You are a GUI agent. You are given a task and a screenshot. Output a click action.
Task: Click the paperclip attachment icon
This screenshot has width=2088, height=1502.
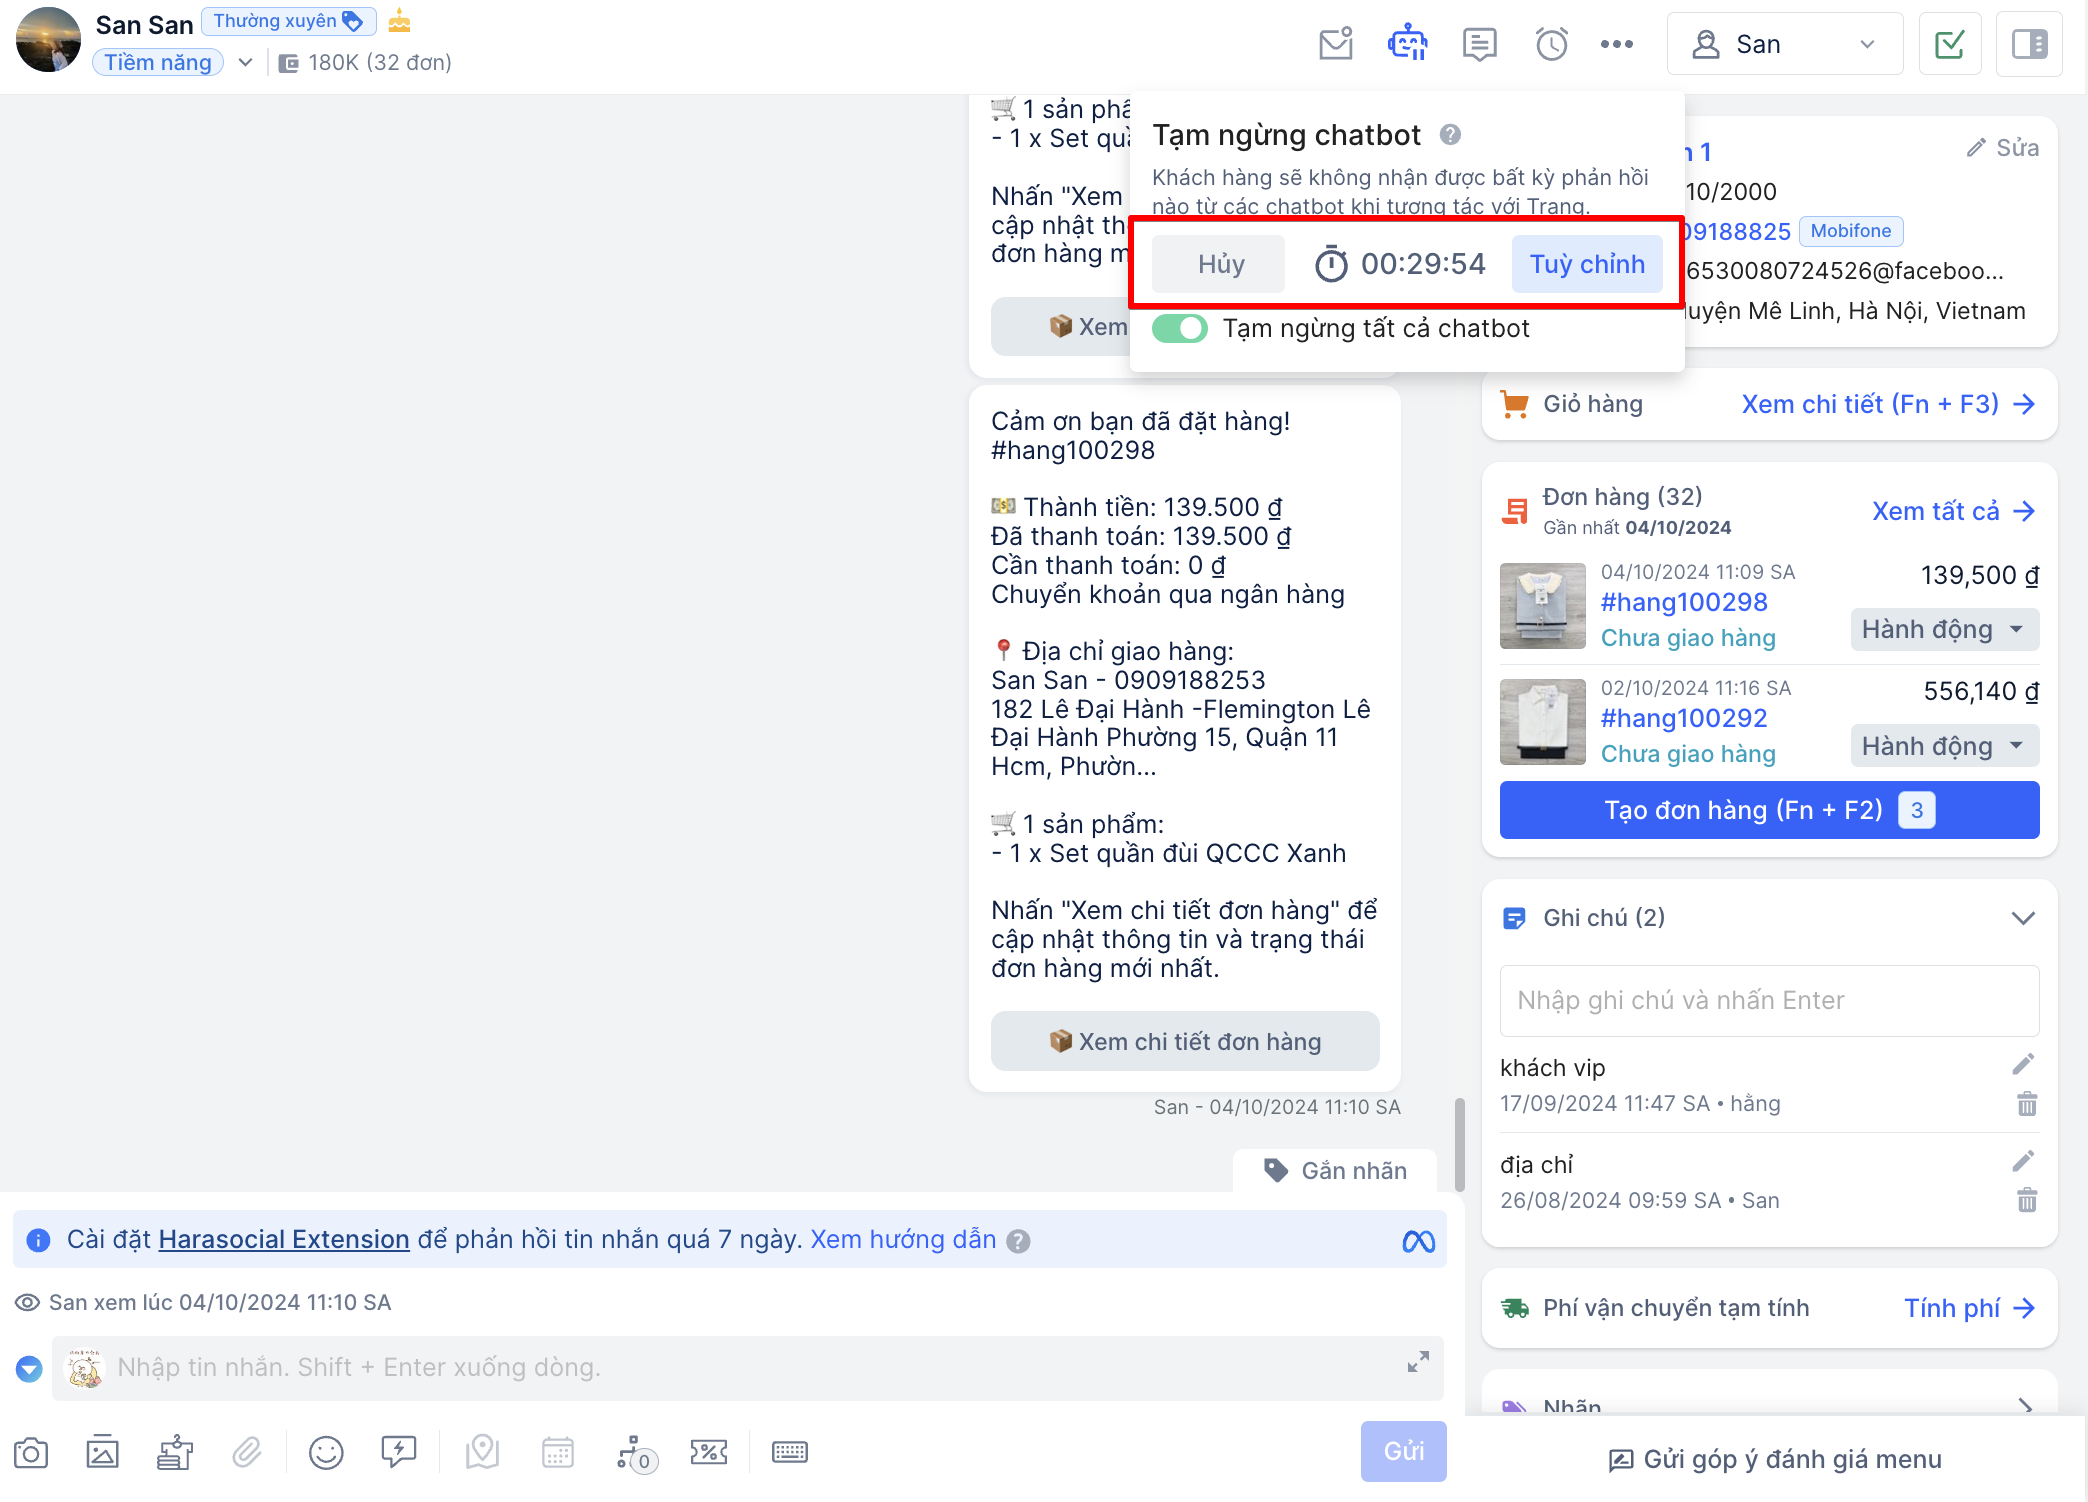247,1452
